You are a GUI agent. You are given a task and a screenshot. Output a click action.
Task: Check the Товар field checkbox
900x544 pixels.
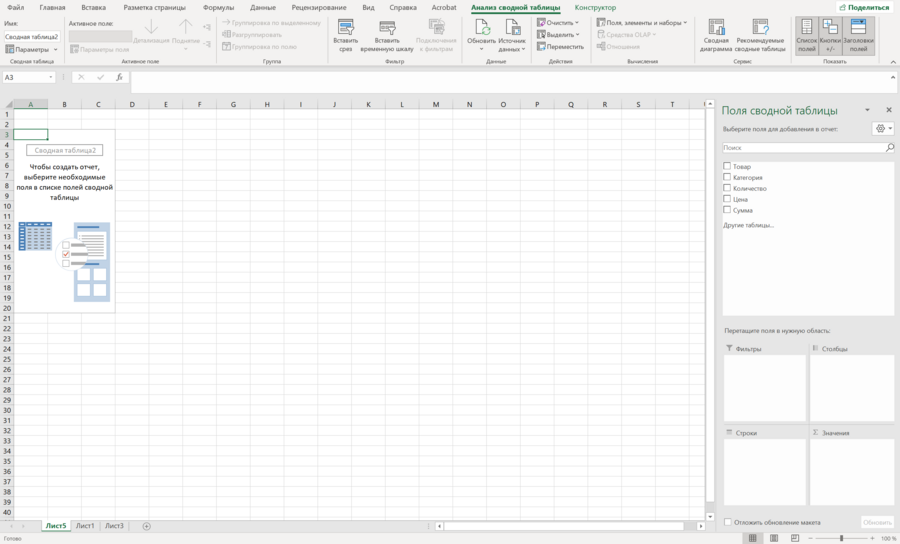coord(727,166)
